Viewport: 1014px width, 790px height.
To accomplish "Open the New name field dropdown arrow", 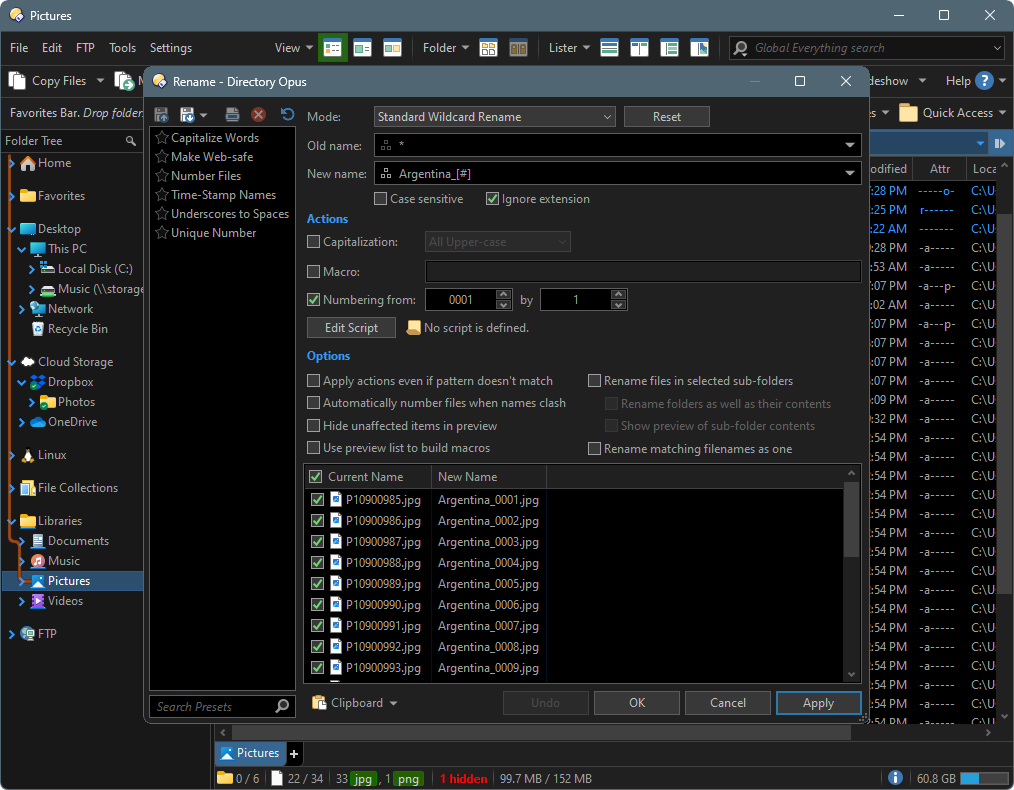I will [x=850, y=174].
